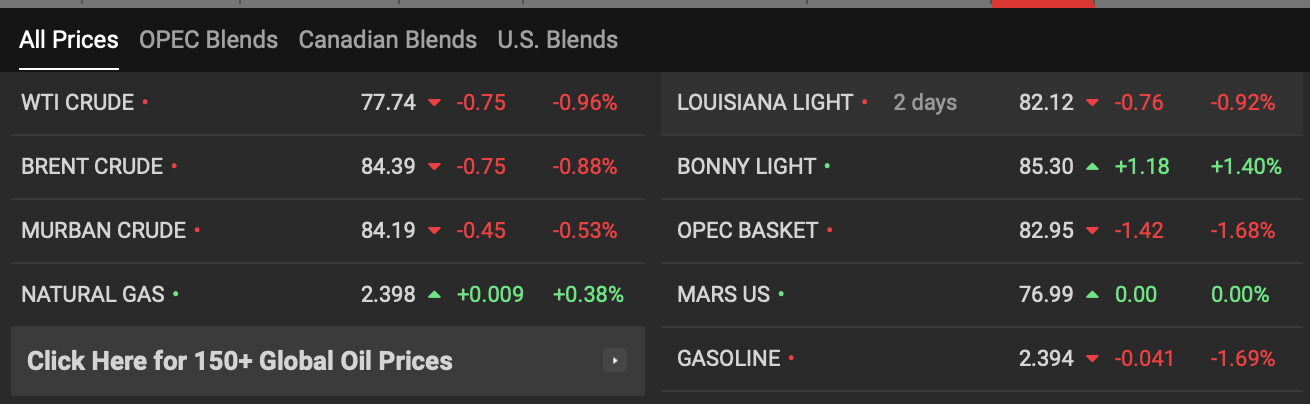This screenshot has width=1310, height=404.
Task: Click the OPEC BASKET label
Action: click(747, 230)
